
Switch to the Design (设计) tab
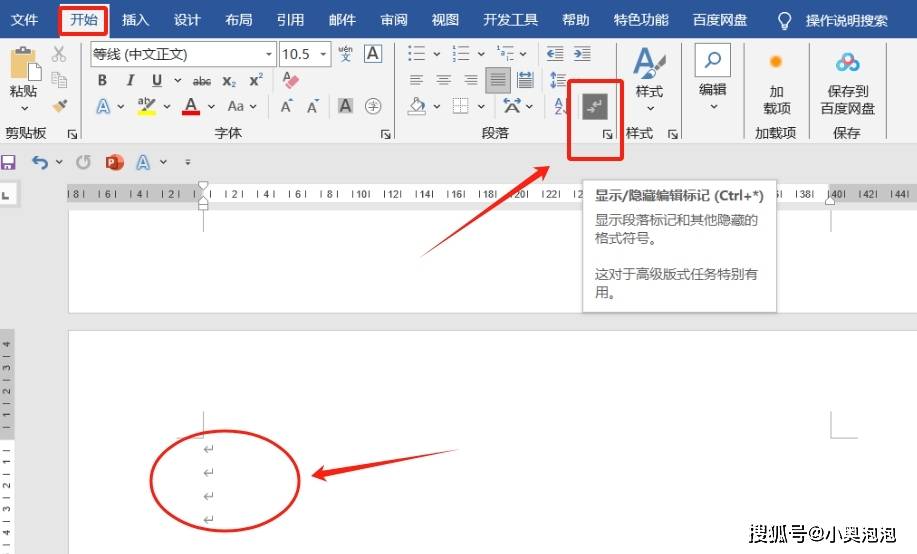[x=187, y=20]
